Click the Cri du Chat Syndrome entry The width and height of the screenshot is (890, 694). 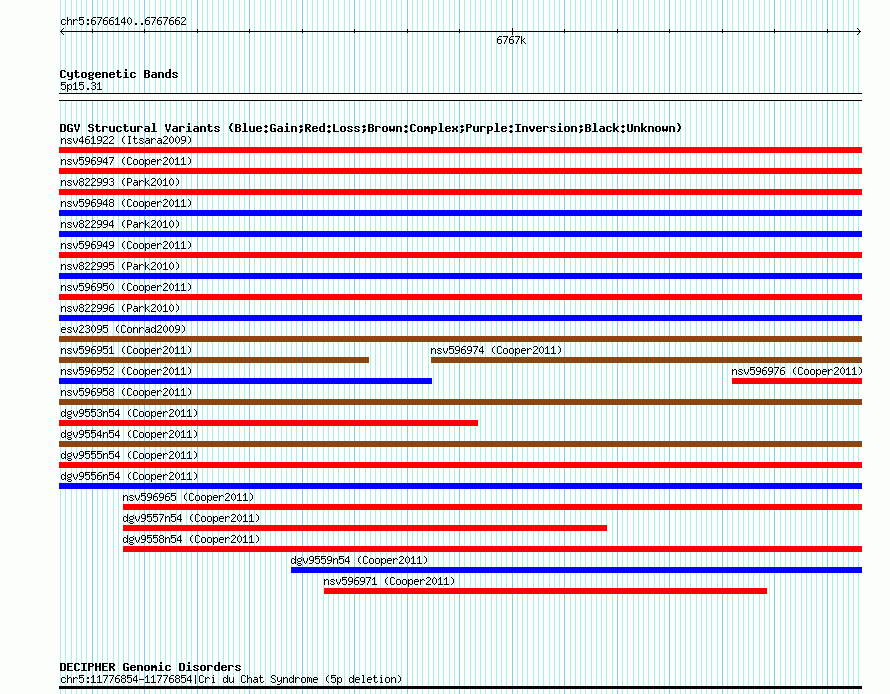tap(231, 679)
